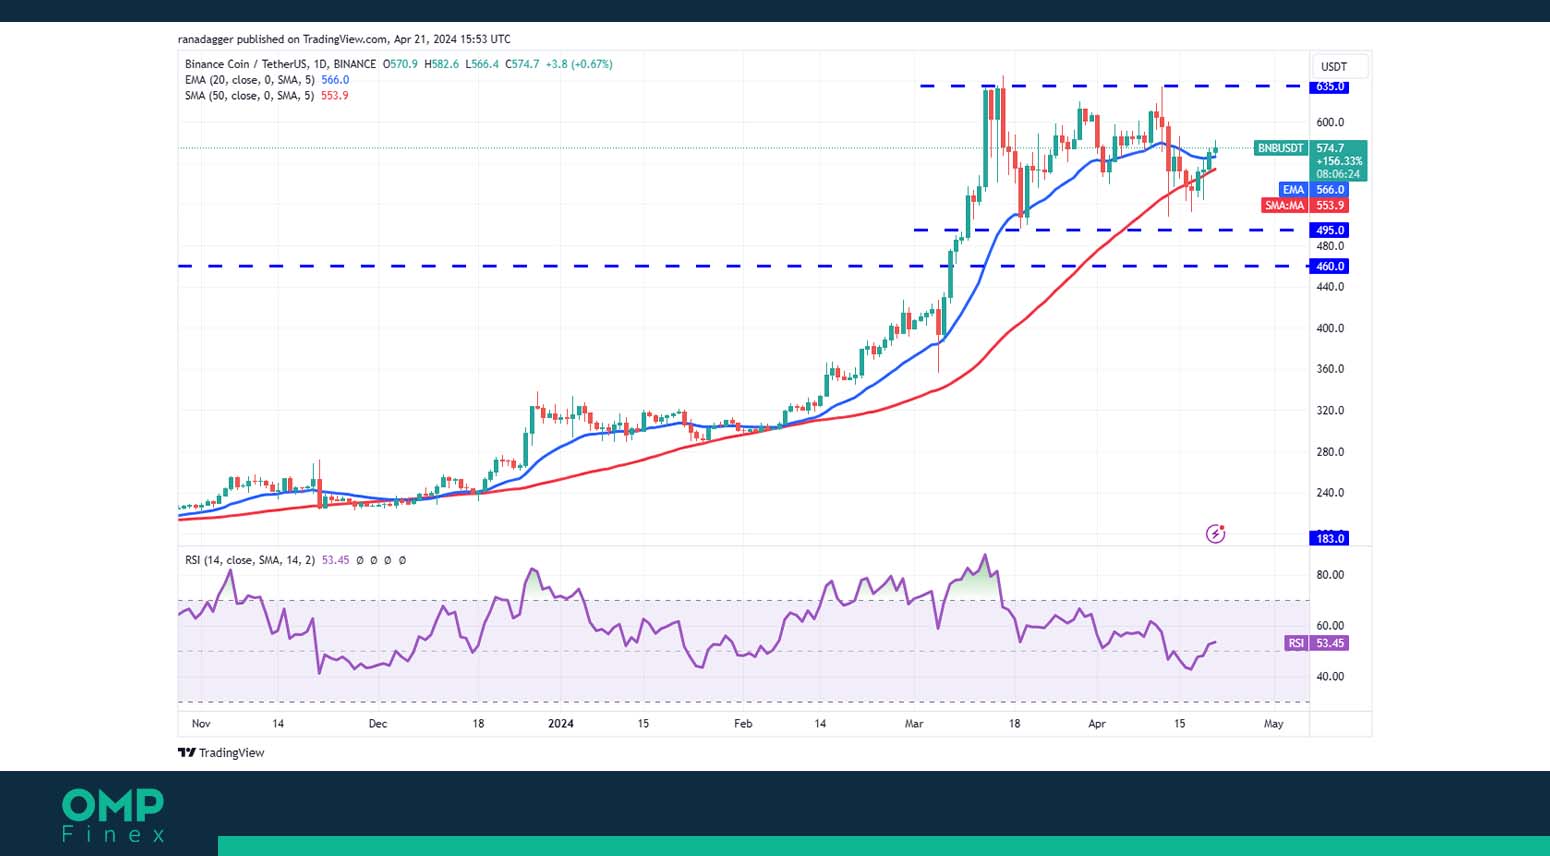Click the purple RSI axis tag
1550x856 pixels.
click(x=1296, y=643)
